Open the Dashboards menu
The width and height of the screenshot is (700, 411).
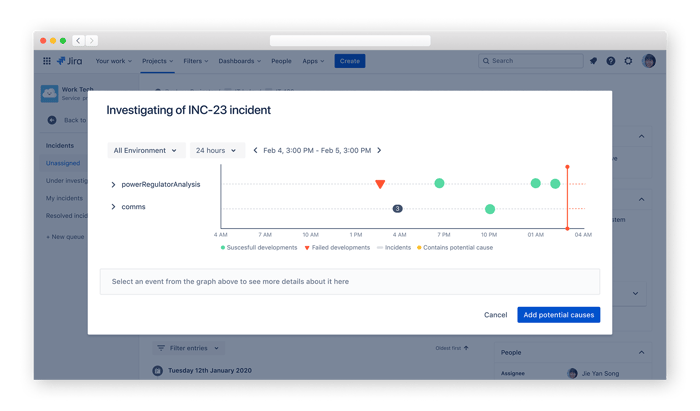[x=240, y=61]
